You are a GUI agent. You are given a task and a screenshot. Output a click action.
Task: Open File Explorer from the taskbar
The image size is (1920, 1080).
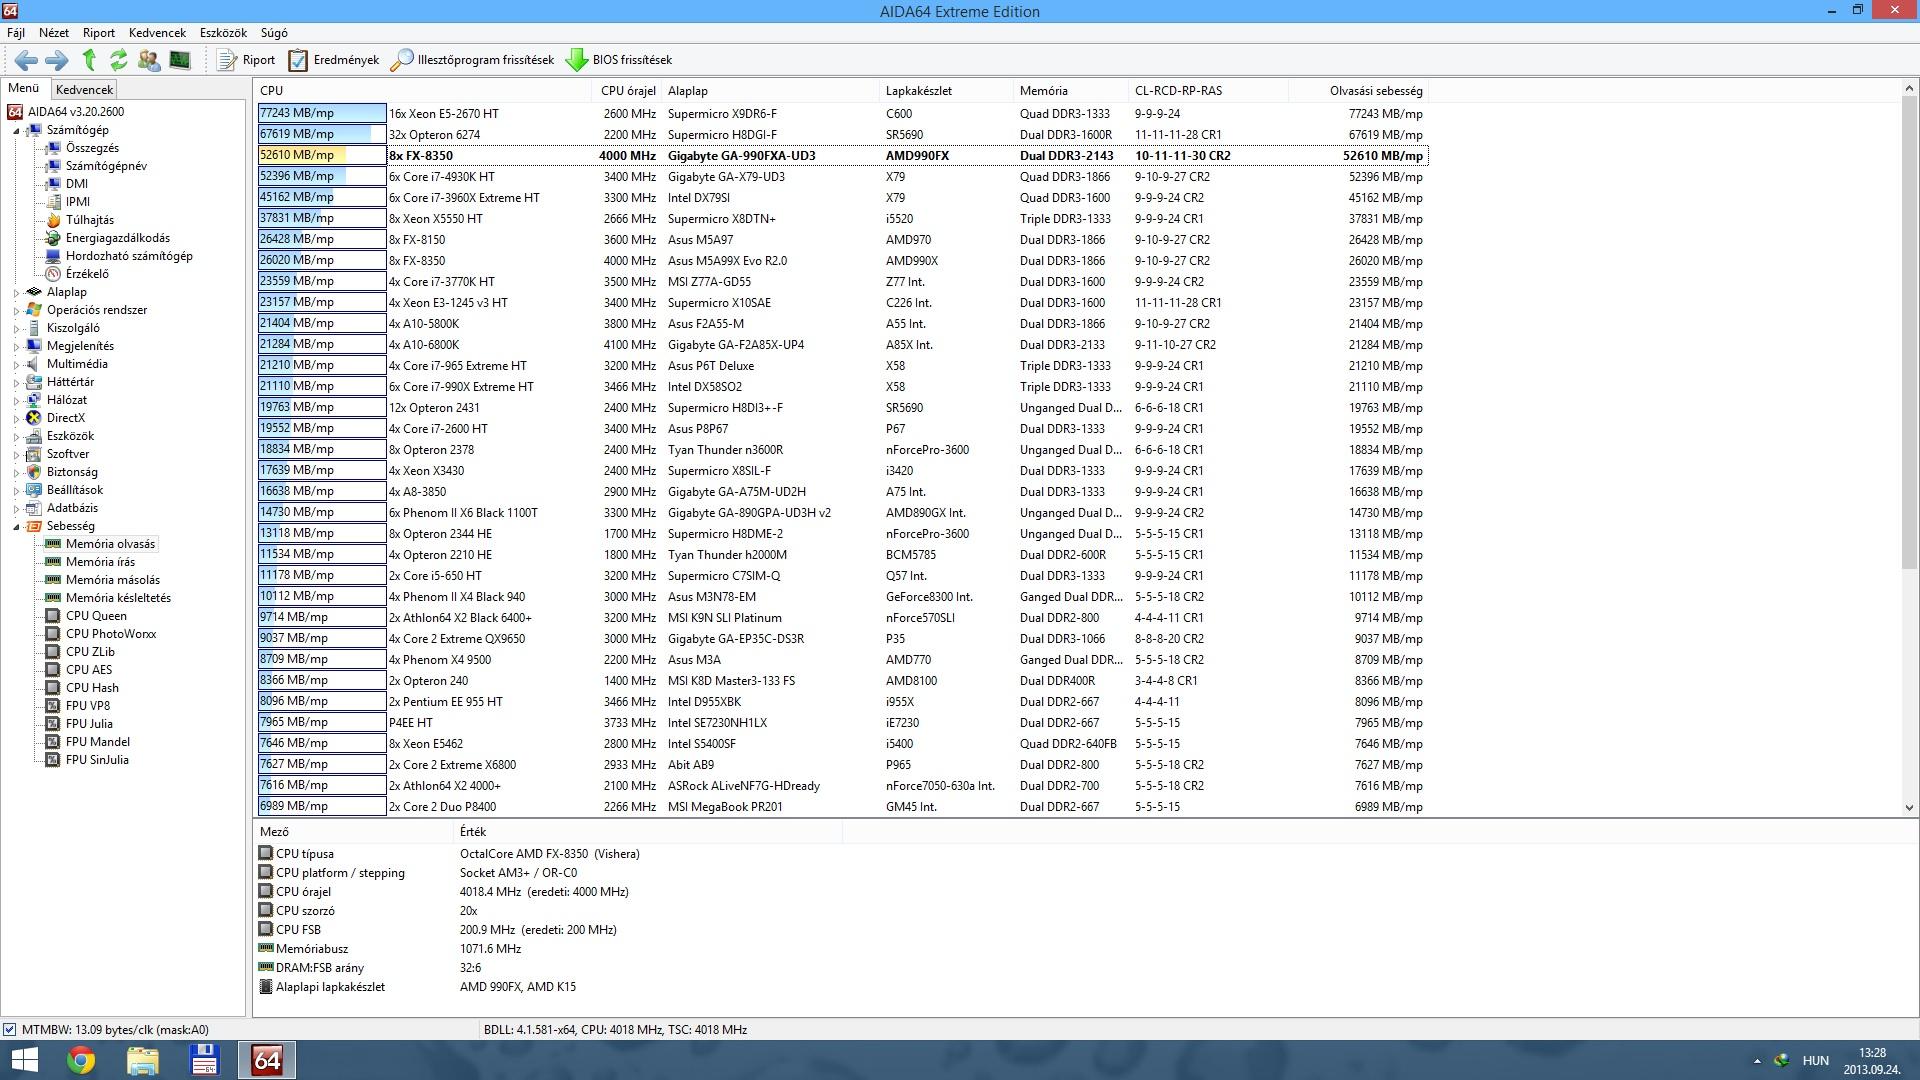[x=143, y=1060]
